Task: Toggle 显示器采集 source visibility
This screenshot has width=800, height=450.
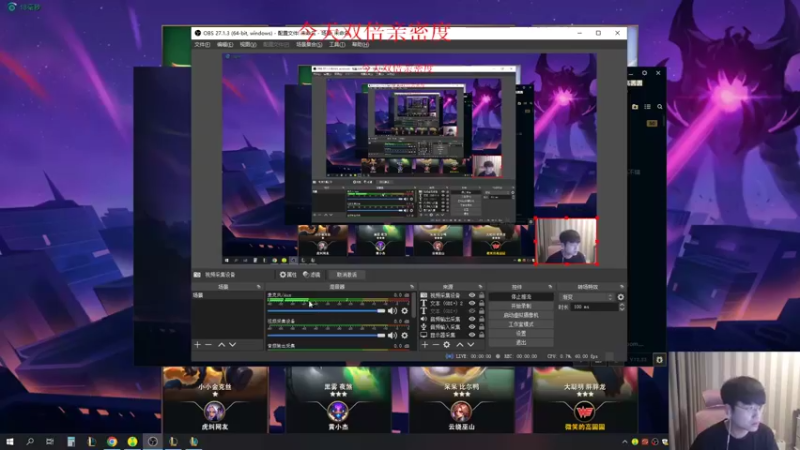Action: [472, 335]
